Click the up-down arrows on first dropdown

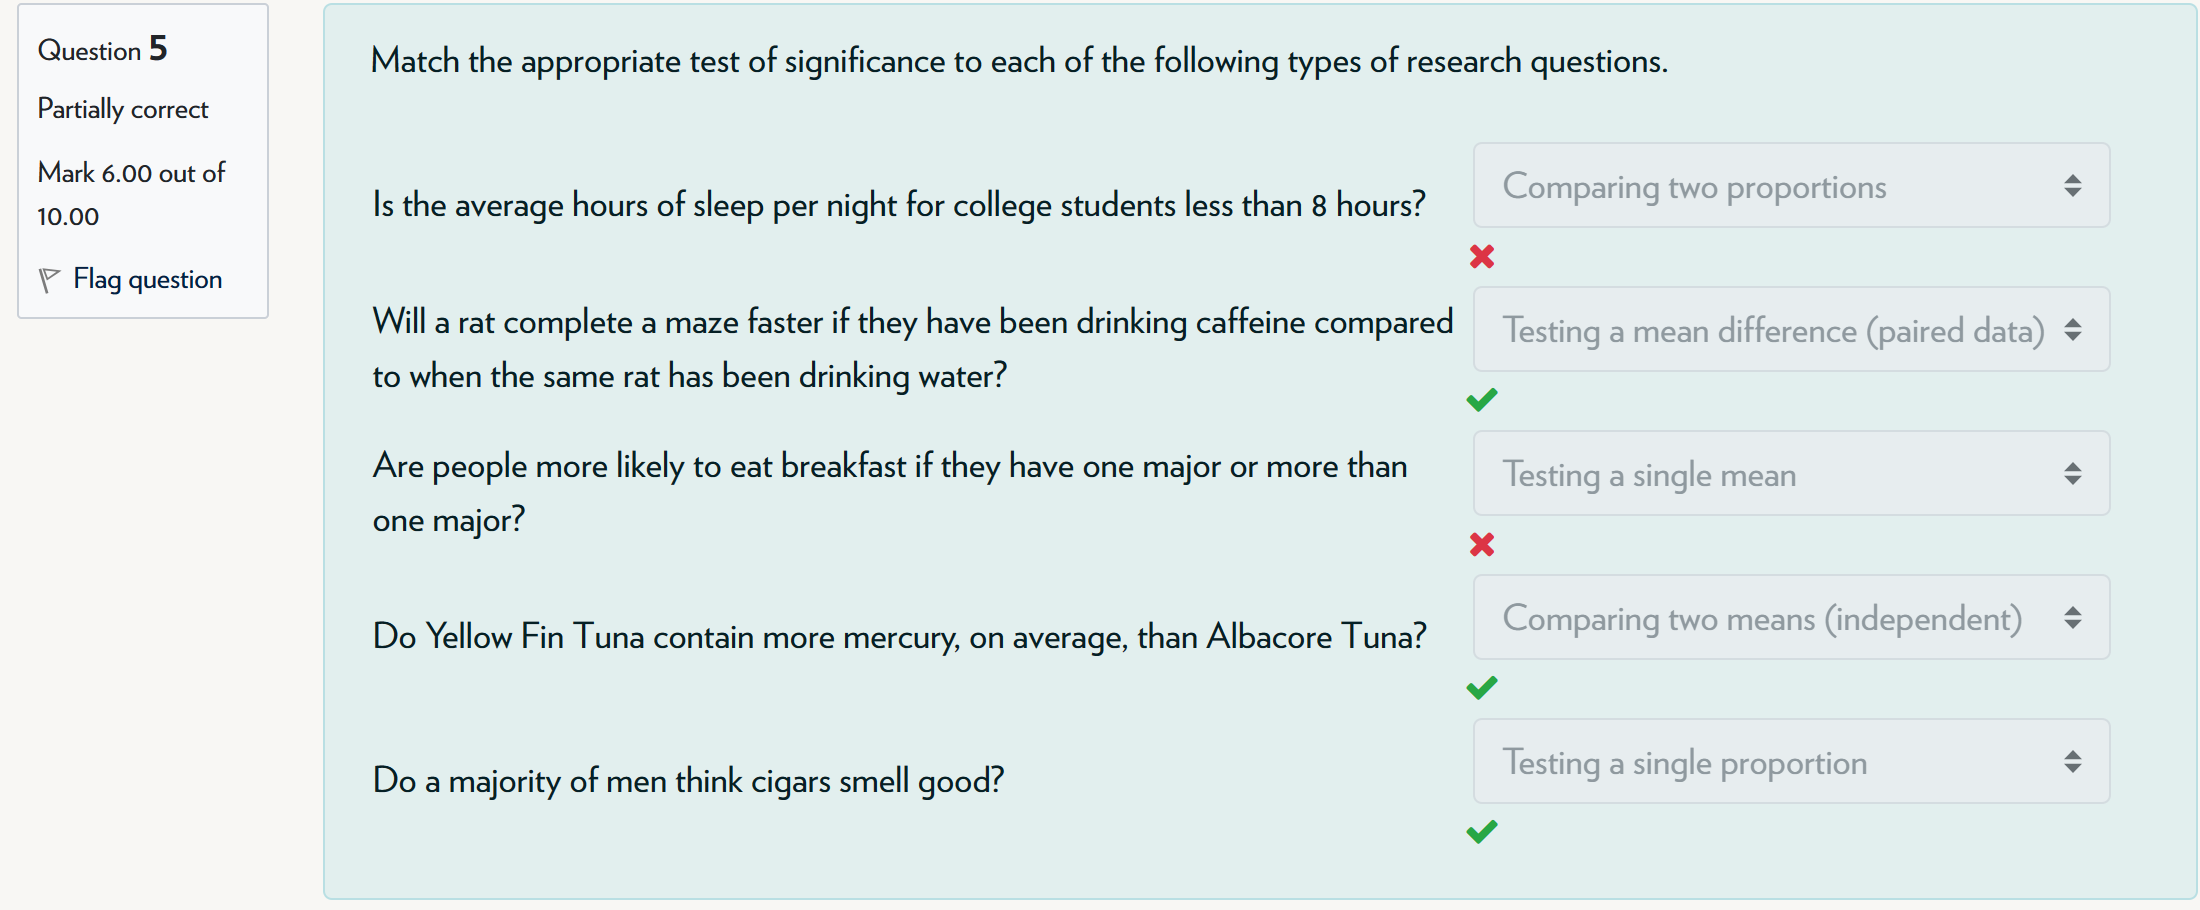pyautogui.click(x=2071, y=185)
